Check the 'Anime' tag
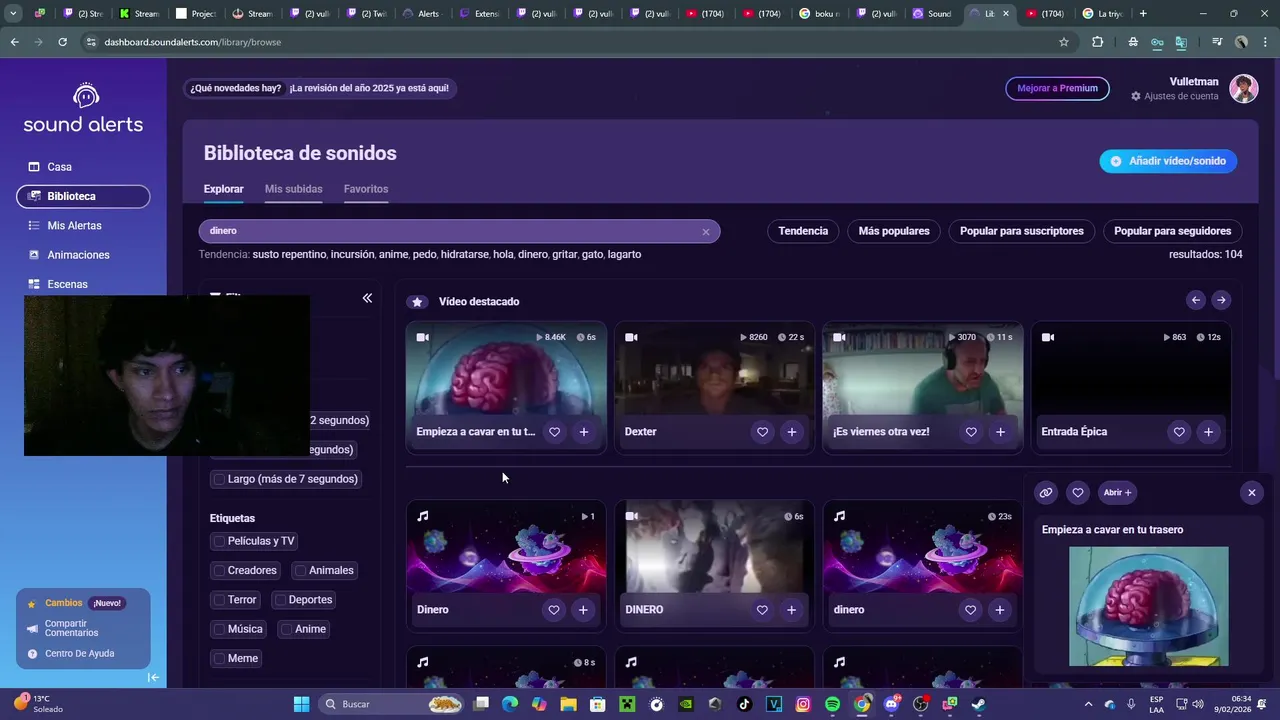This screenshot has width=1280, height=720. tap(286, 629)
